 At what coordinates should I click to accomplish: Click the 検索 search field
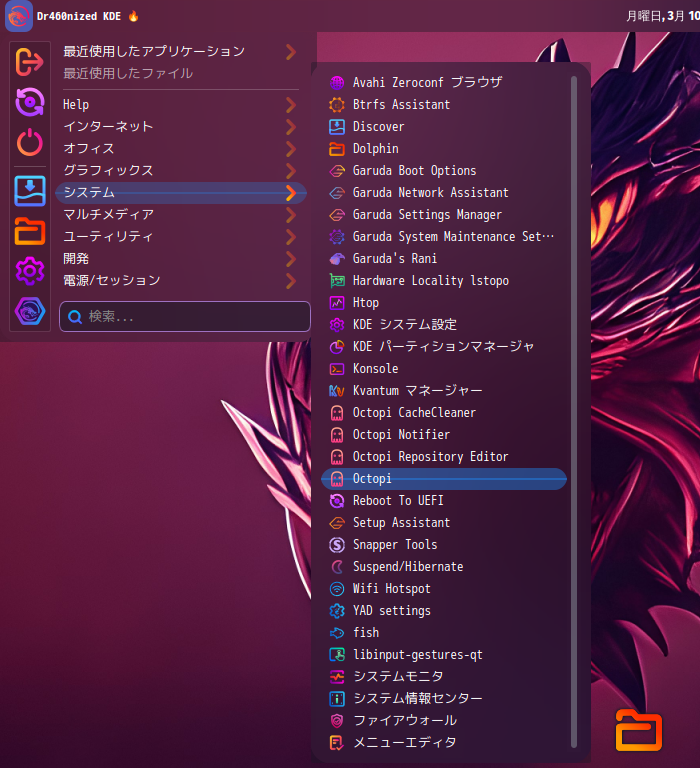coord(185,317)
